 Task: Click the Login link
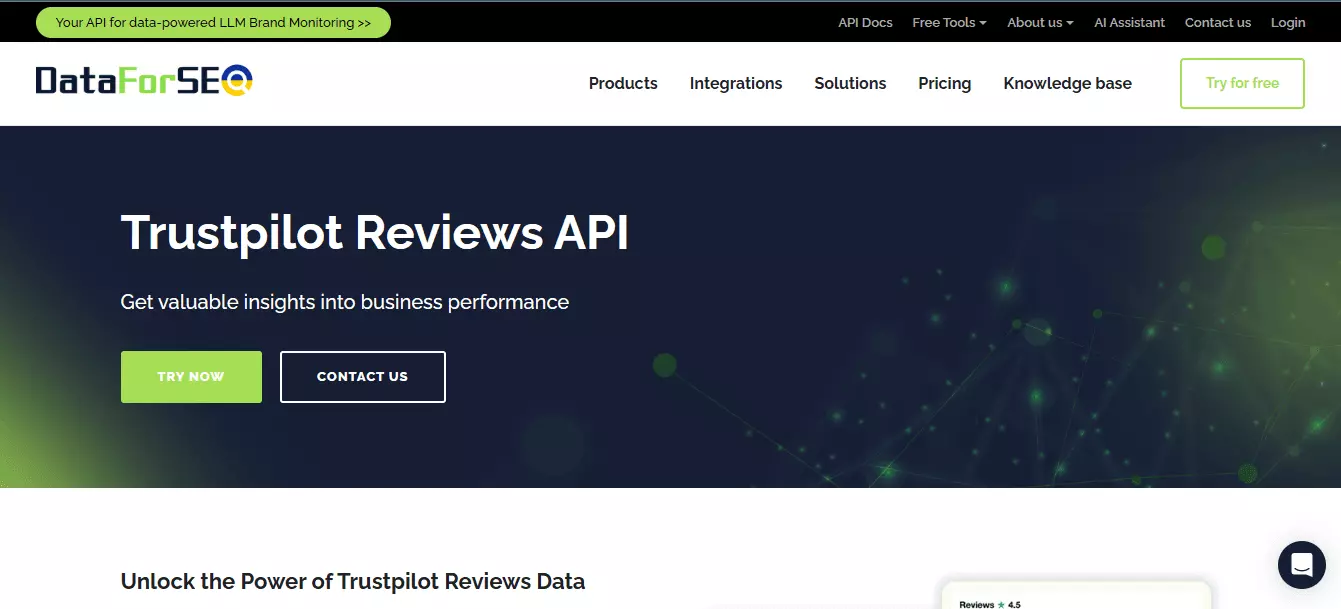(1288, 22)
